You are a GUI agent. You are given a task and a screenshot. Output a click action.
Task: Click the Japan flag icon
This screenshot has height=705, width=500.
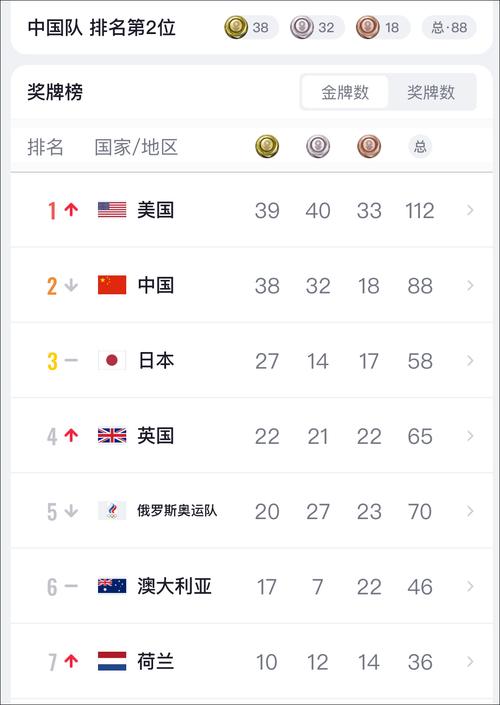click(x=112, y=361)
